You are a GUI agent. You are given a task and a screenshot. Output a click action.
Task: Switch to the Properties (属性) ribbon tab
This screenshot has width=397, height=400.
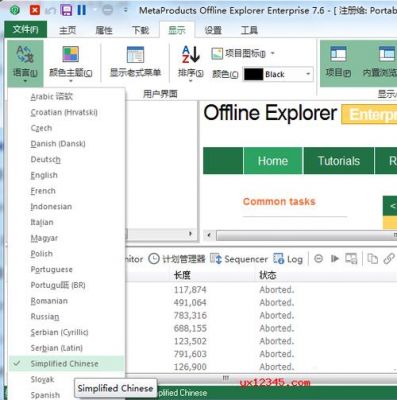point(104,30)
